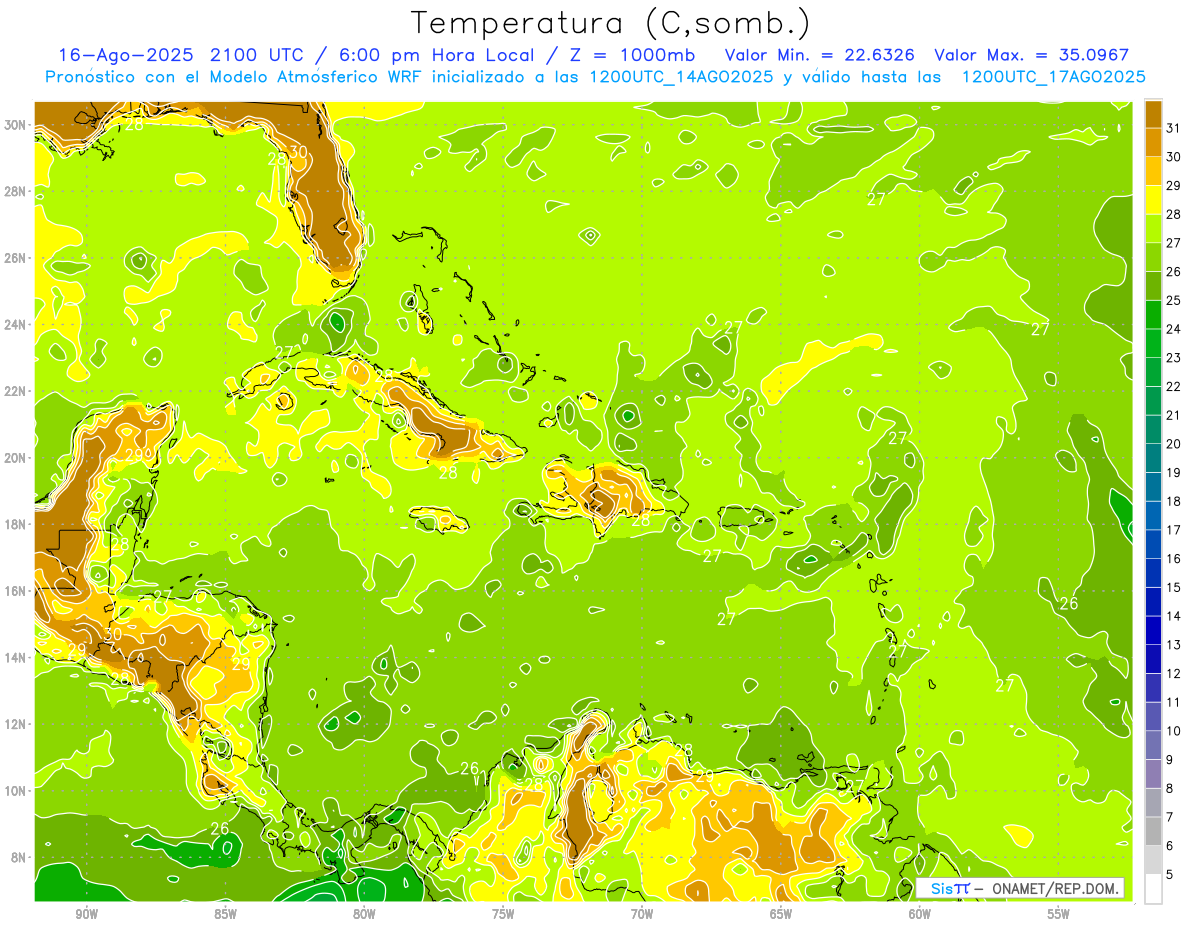Click the color scale value "6"
Screen dimensions: 1200x927
[x=1170, y=846]
